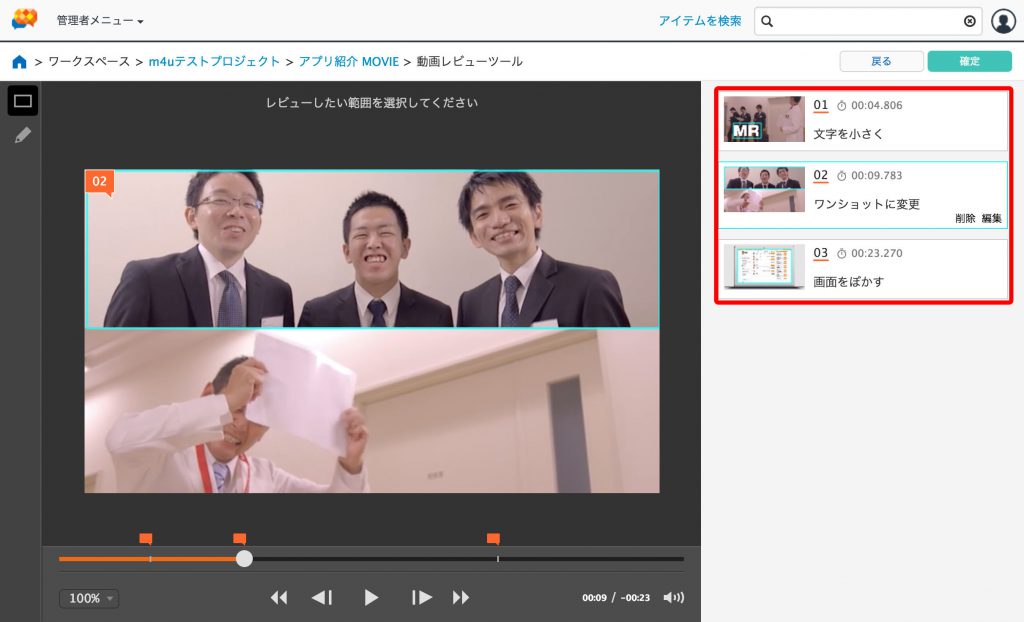Open the m4uテストプロジェクト breadcrumb link
This screenshot has height=622, width=1024.
pos(214,62)
